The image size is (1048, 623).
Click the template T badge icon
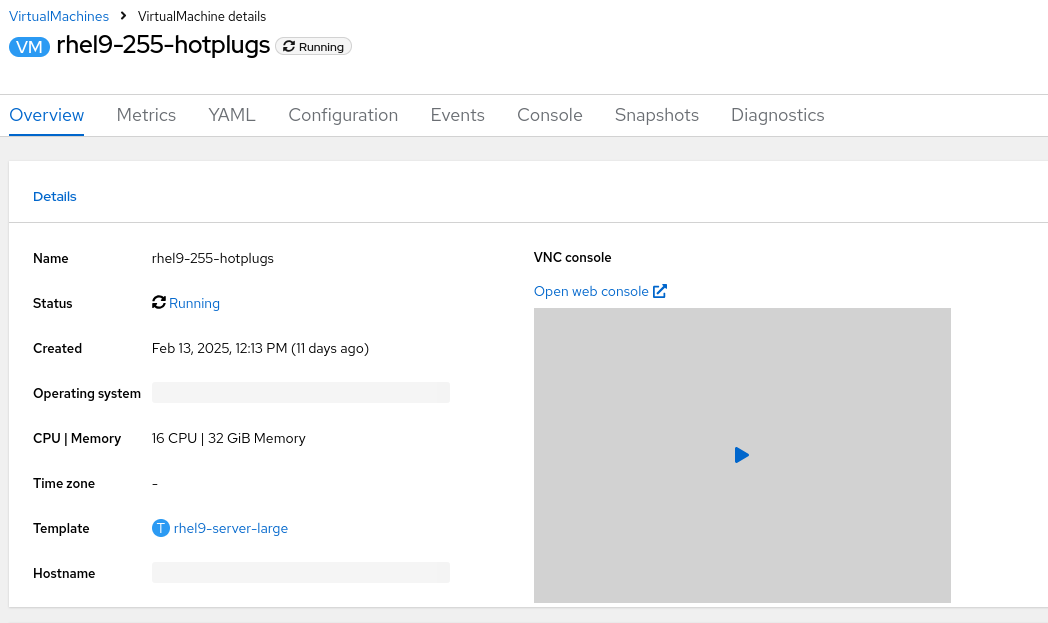pyautogui.click(x=160, y=528)
